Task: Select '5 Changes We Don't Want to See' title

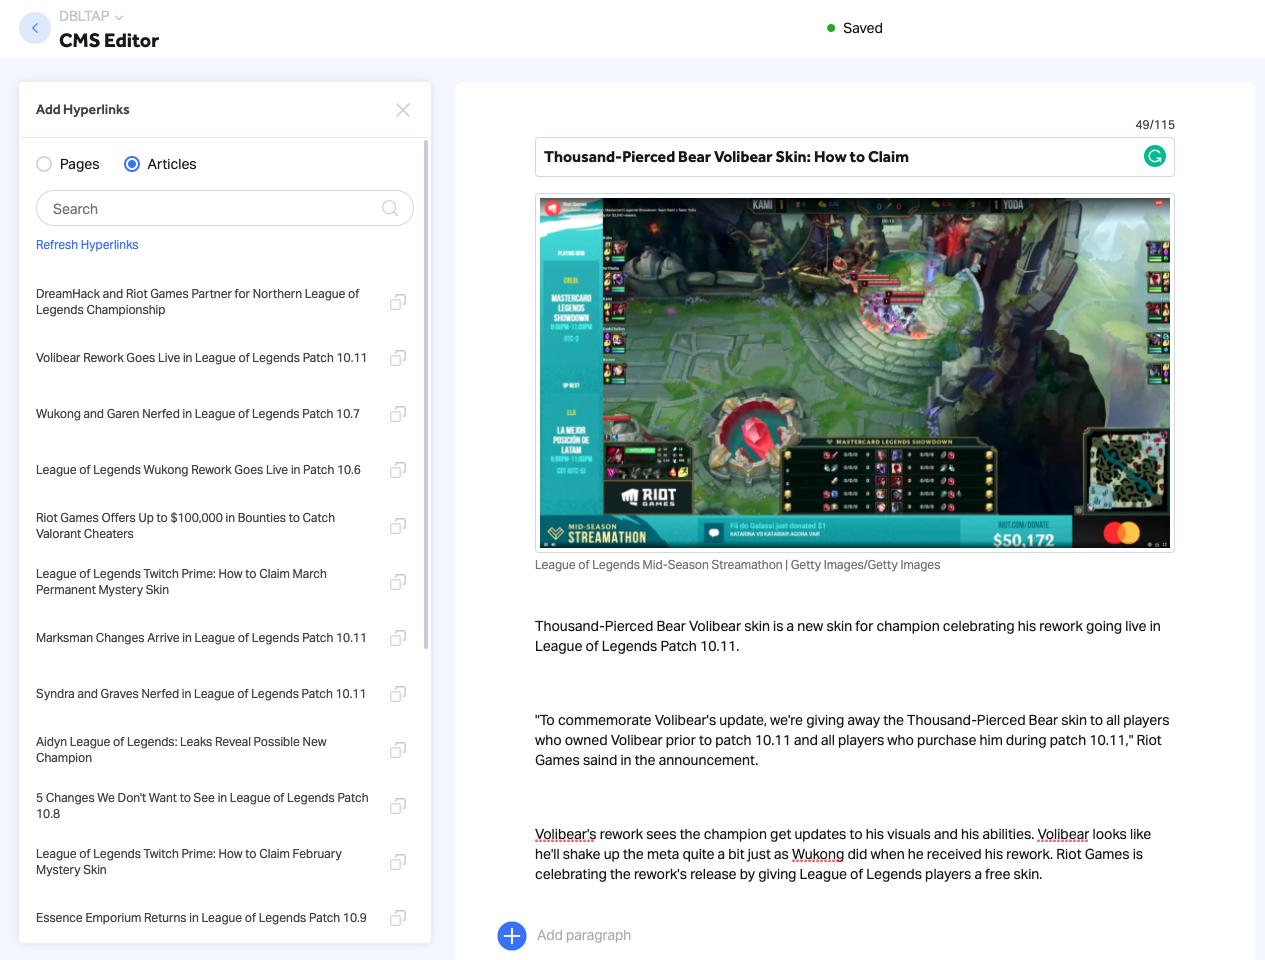Action: (x=202, y=806)
